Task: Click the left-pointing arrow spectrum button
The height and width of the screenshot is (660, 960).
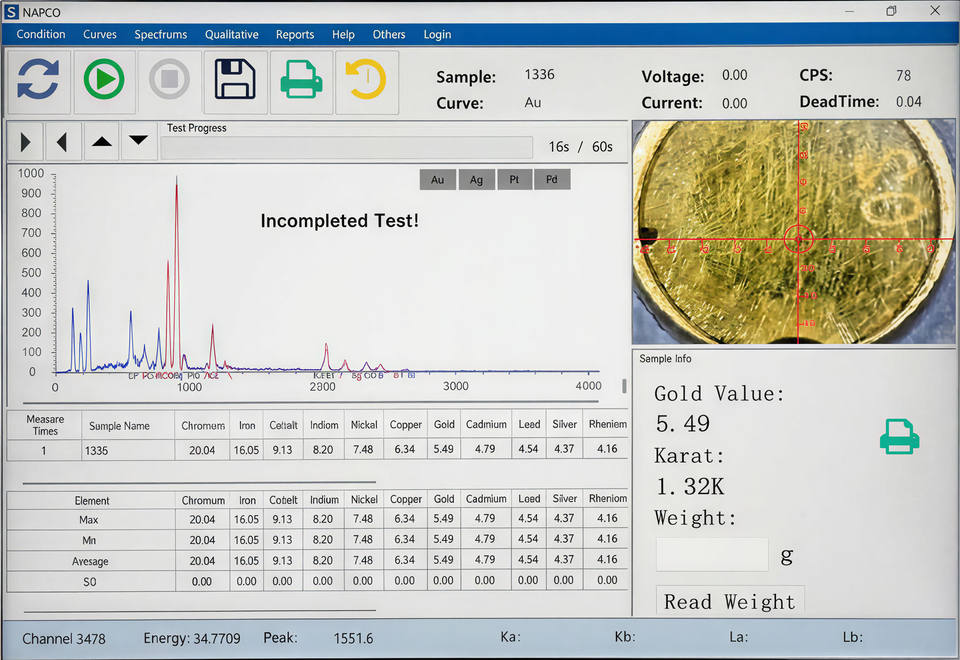Action: point(62,143)
